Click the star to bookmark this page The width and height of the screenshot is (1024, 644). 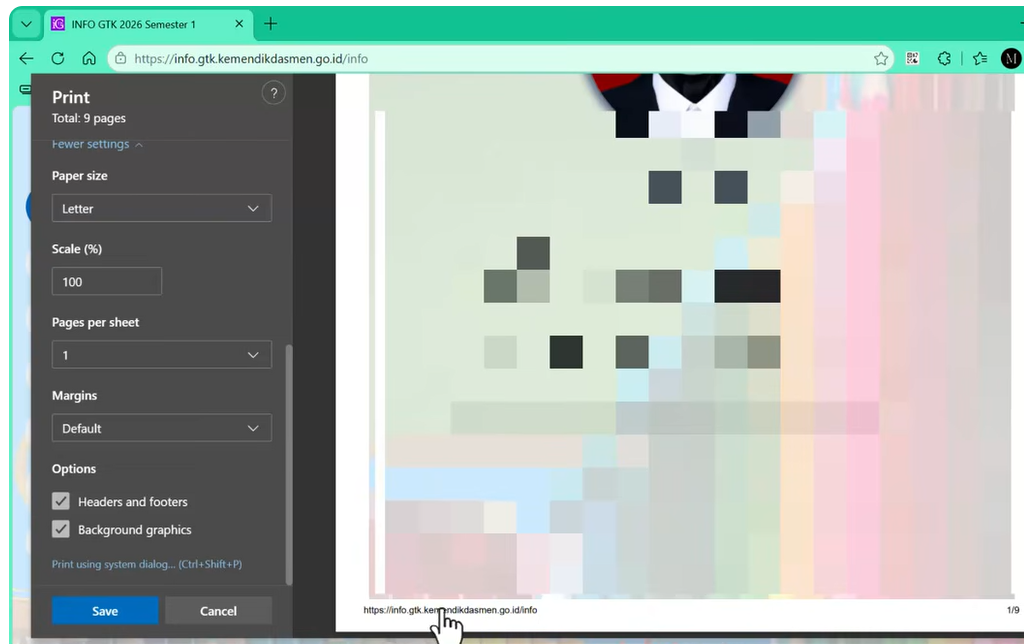pyautogui.click(x=881, y=58)
